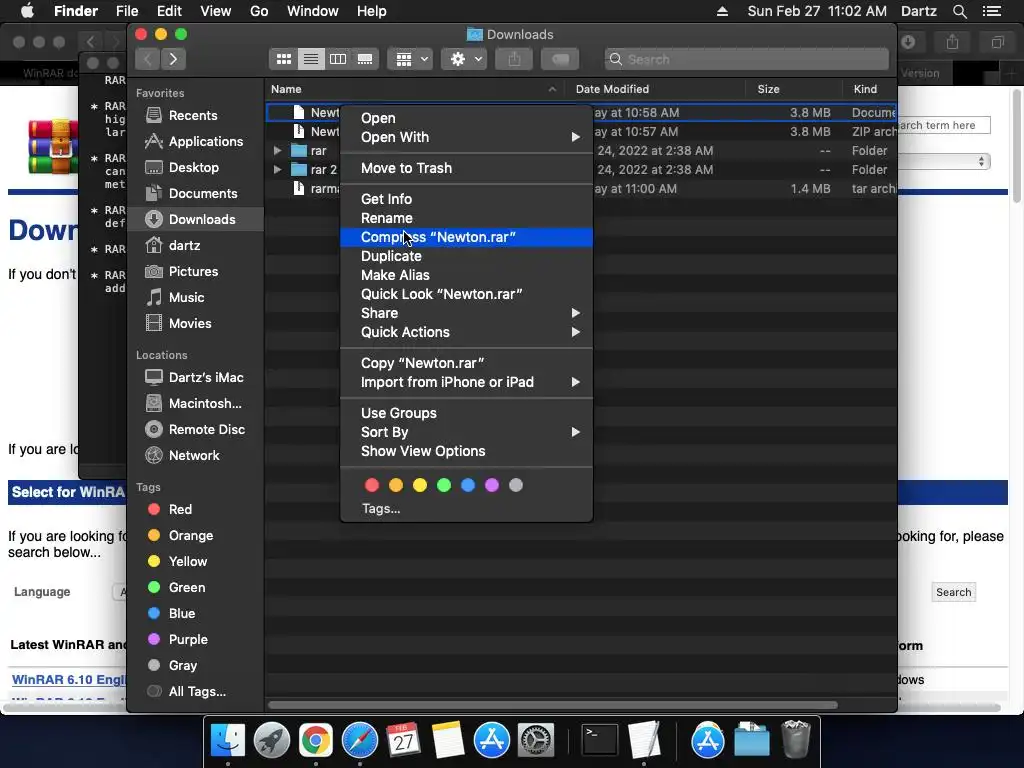Choose Duplicate in the context menu

[466, 257]
